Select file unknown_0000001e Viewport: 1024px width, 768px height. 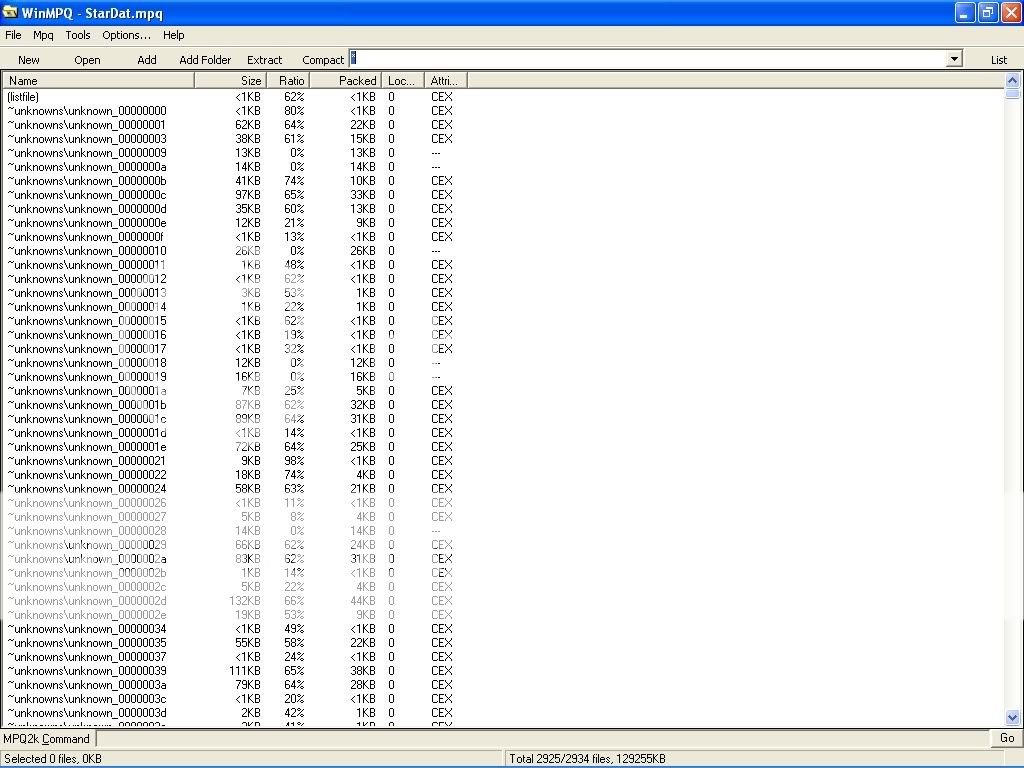point(87,447)
